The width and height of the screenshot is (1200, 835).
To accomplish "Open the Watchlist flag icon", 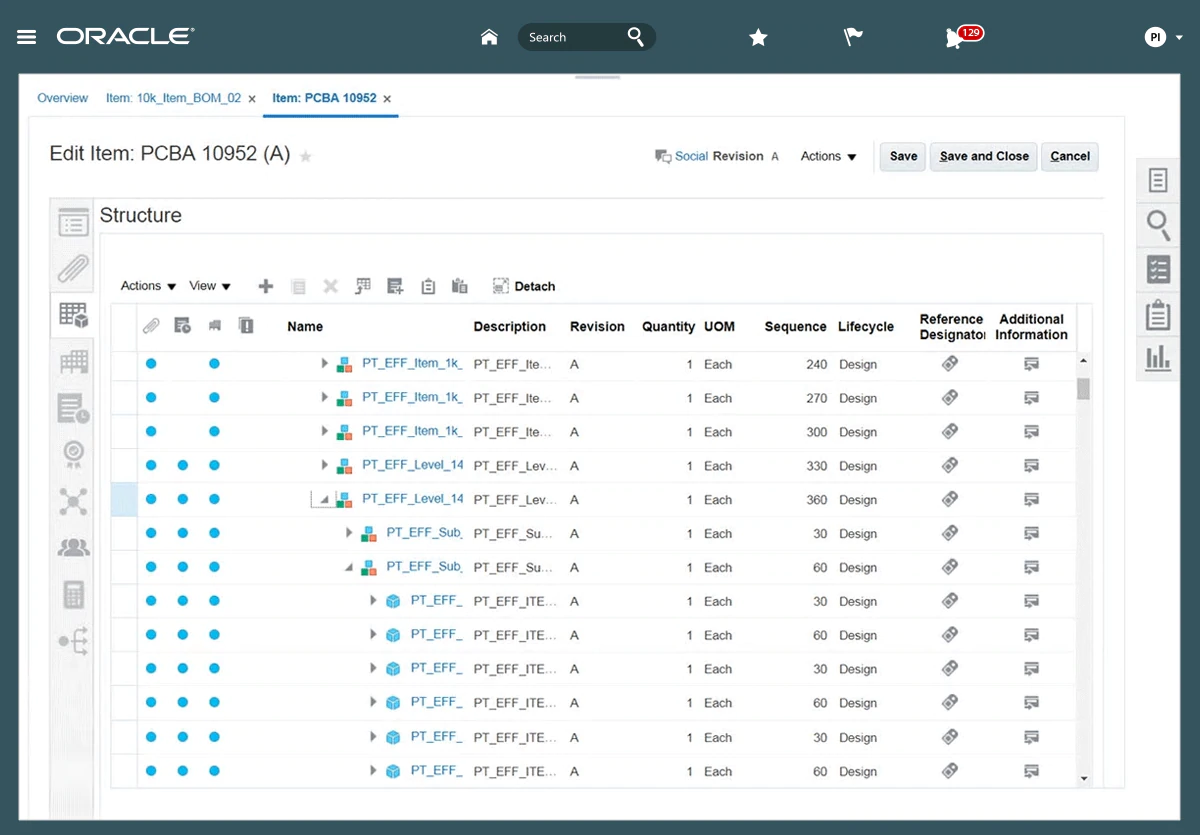I will click(853, 37).
